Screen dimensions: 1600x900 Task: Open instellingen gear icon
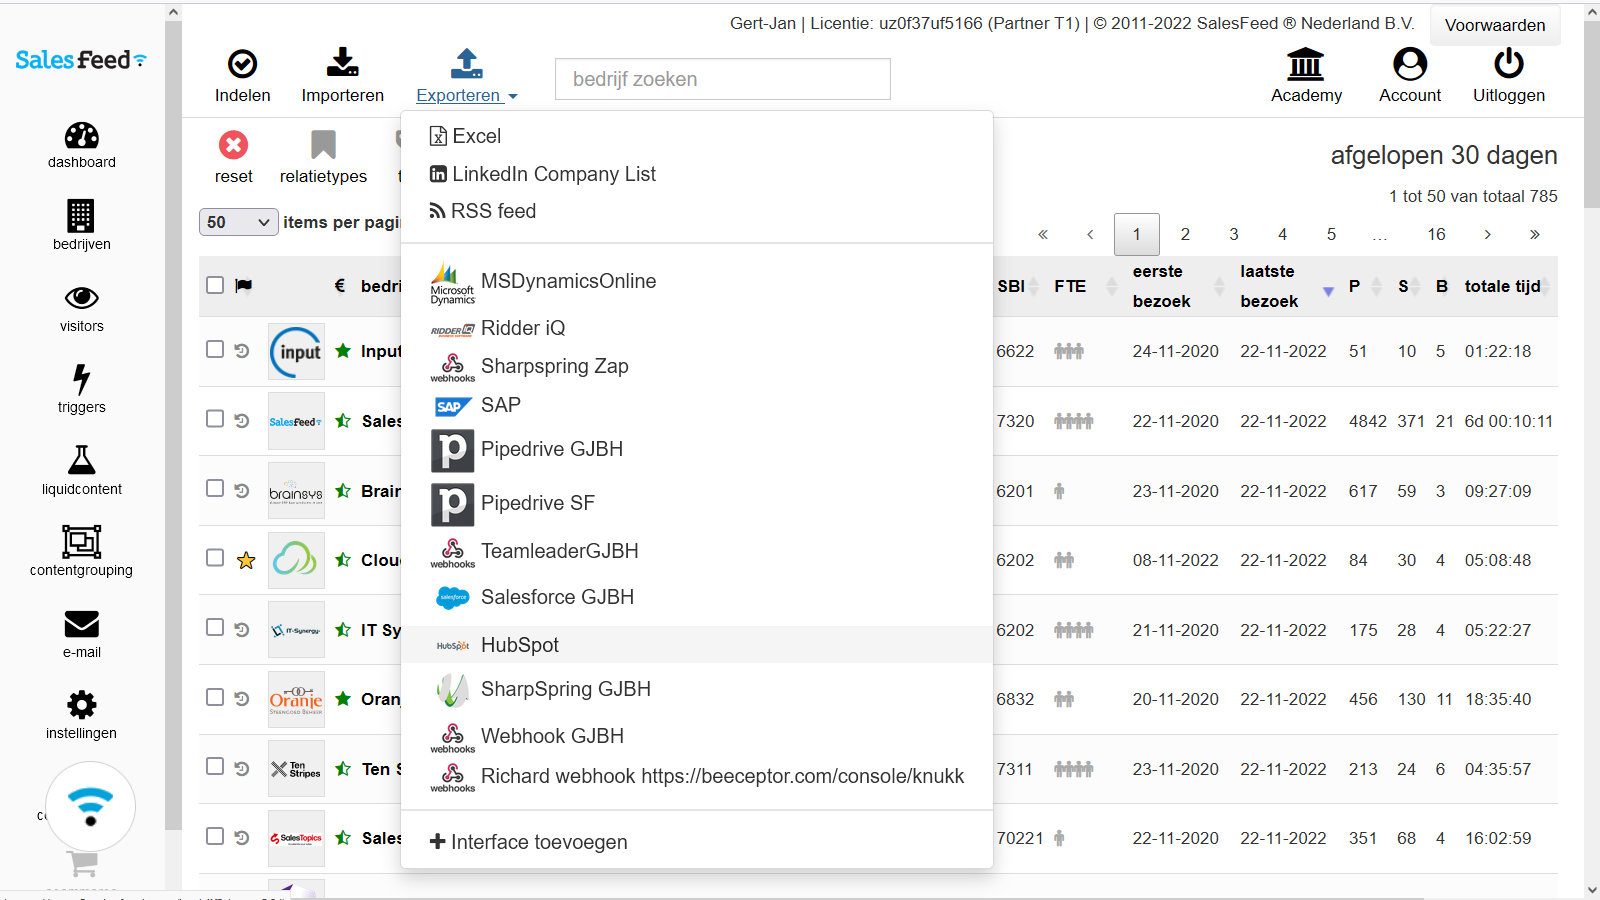[81, 705]
